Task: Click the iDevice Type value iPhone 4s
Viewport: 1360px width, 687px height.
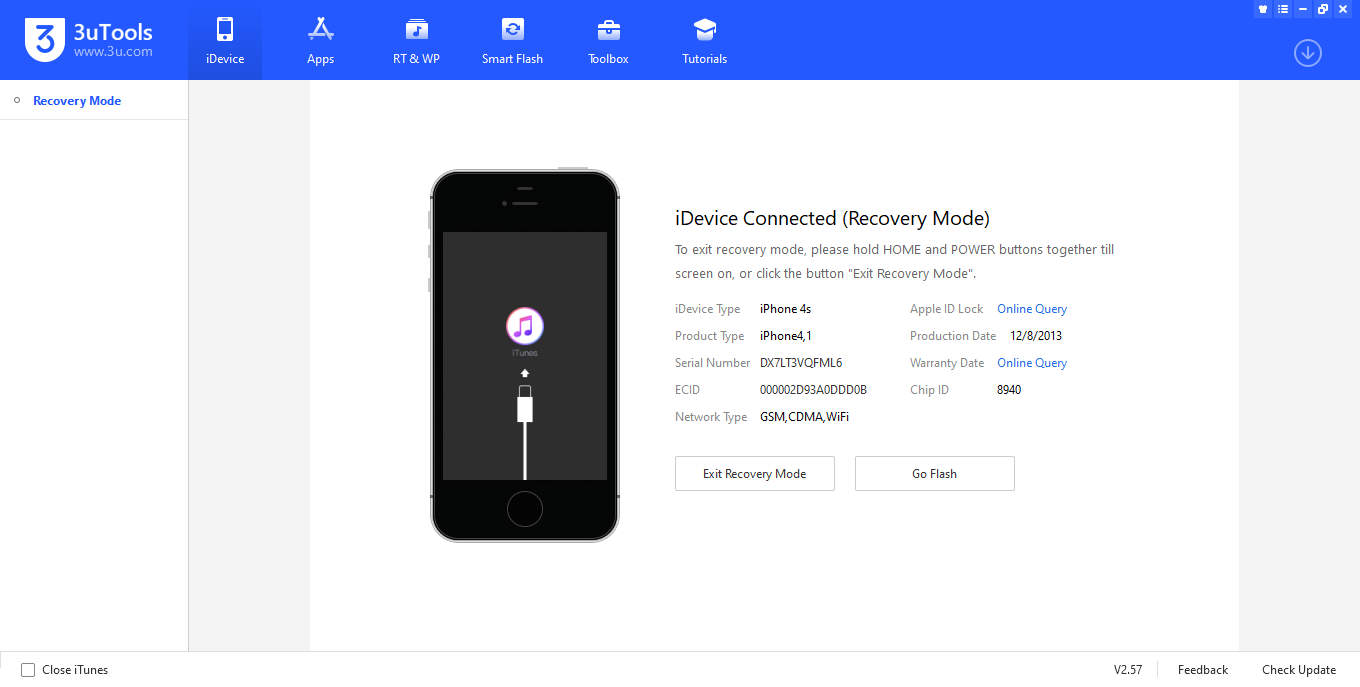Action: (x=785, y=309)
